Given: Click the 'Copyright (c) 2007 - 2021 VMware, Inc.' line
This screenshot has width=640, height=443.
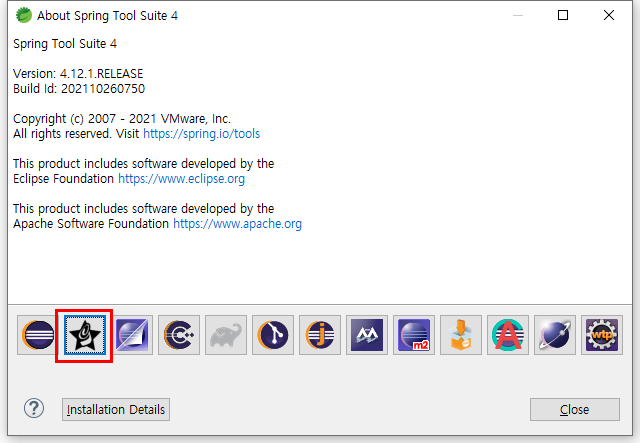Looking at the screenshot, I should pyautogui.click(x=122, y=118).
